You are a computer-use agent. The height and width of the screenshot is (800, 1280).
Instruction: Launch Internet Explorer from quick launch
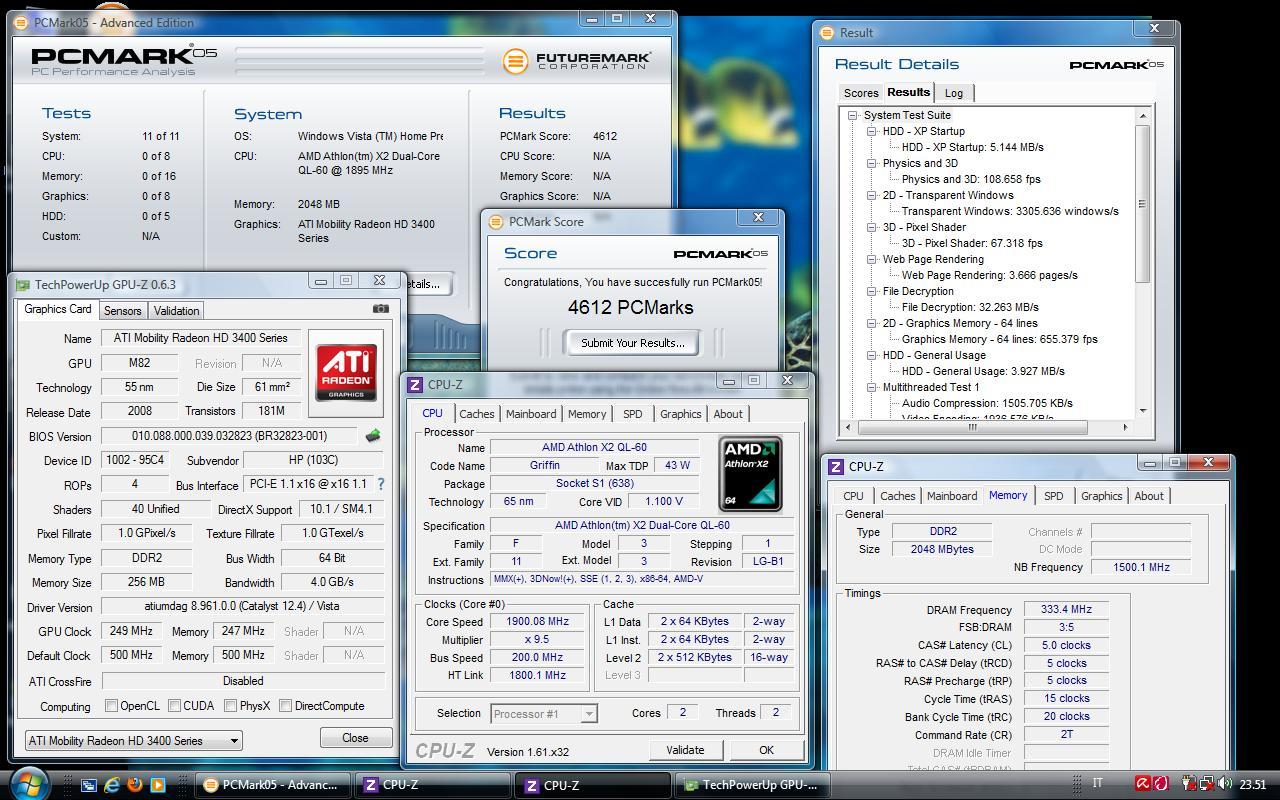(x=112, y=785)
